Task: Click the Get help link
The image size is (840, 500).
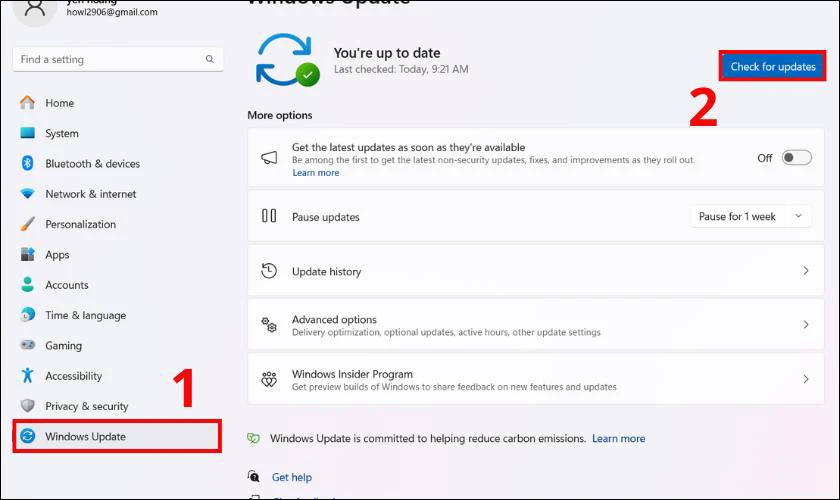Action: 291,477
